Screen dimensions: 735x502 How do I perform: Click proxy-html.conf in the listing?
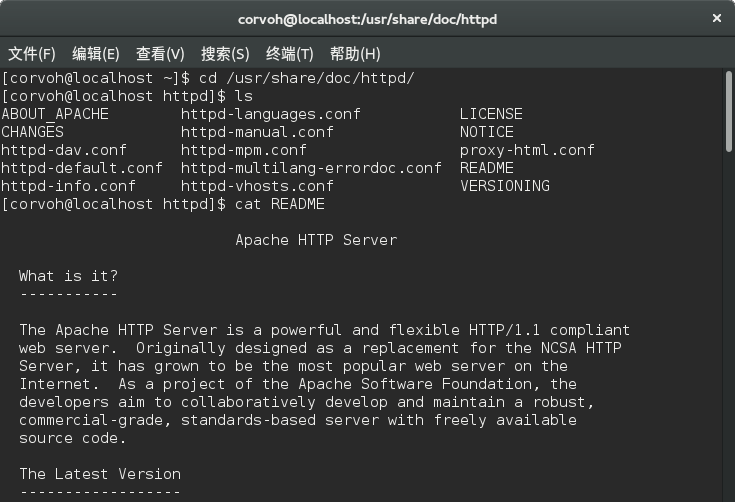coord(527,150)
